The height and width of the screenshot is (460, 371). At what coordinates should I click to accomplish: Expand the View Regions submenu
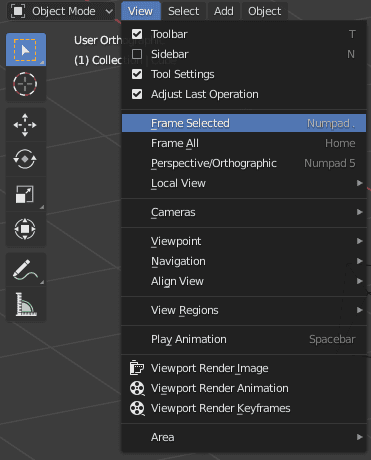[244, 310]
